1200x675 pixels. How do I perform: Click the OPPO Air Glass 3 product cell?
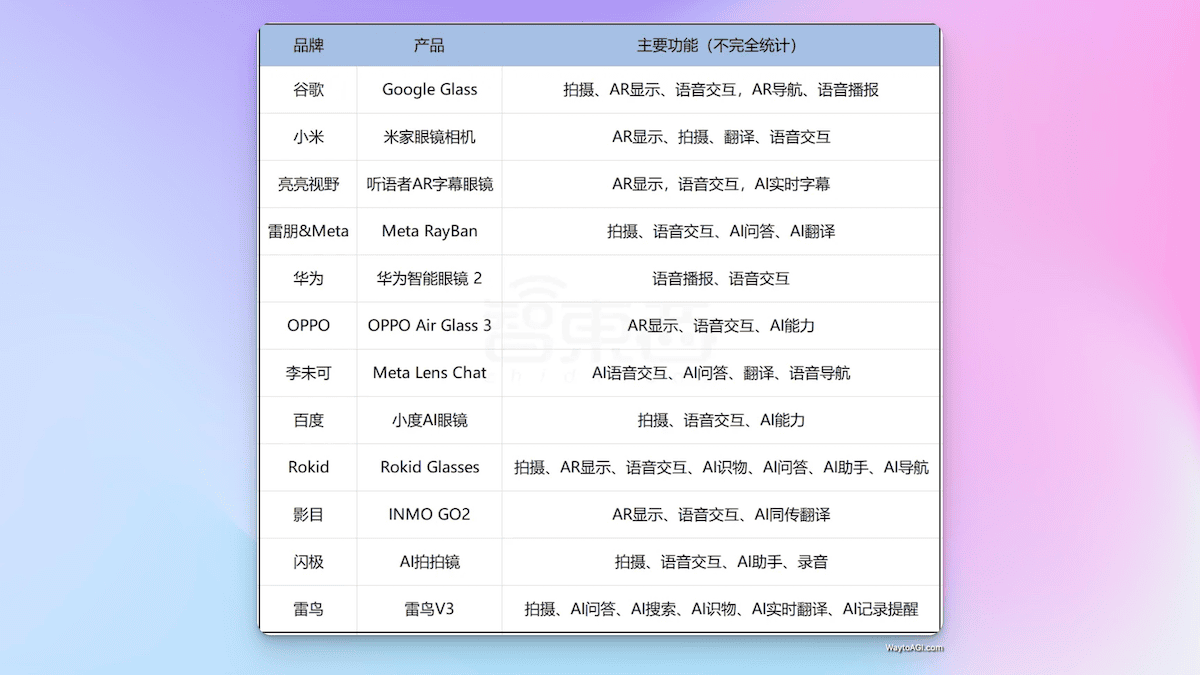pyautogui.click(x=430, y=325)
